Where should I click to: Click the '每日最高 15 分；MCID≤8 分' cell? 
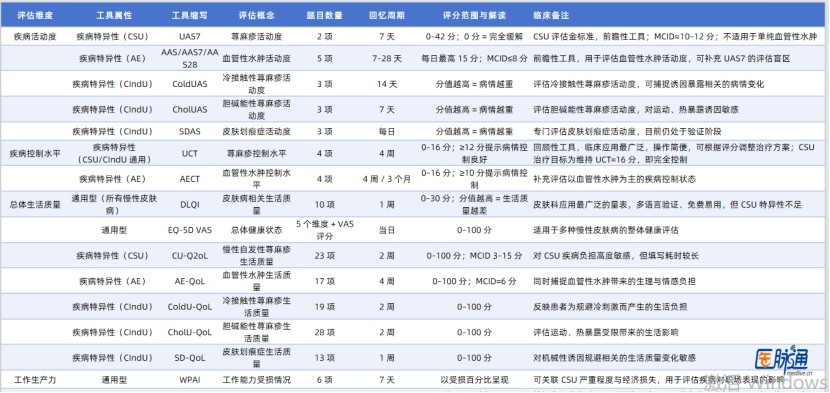[x=474, y=58]
